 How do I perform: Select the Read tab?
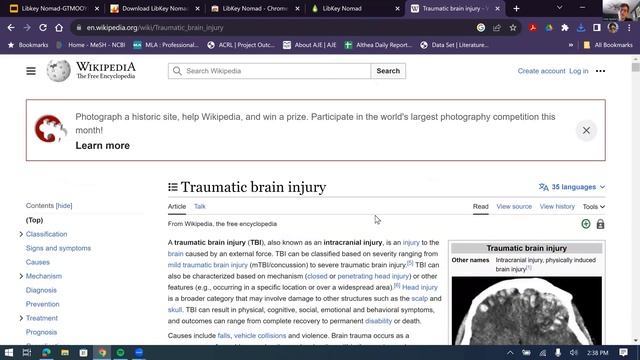480,207
